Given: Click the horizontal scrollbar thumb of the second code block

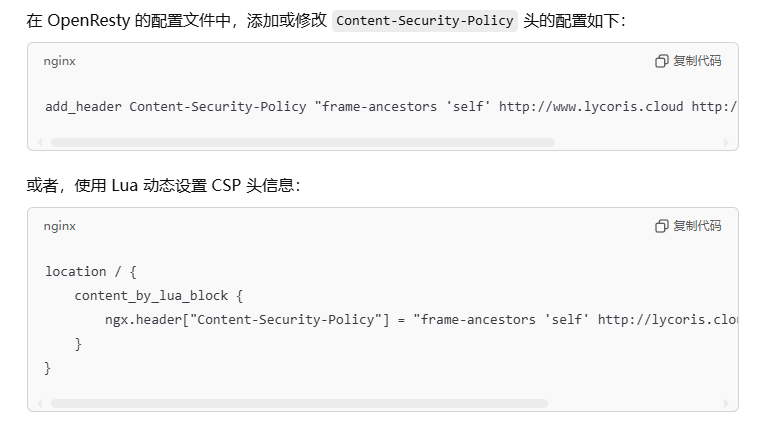Looking at the screenshot, I should click(x=300, y=404).
